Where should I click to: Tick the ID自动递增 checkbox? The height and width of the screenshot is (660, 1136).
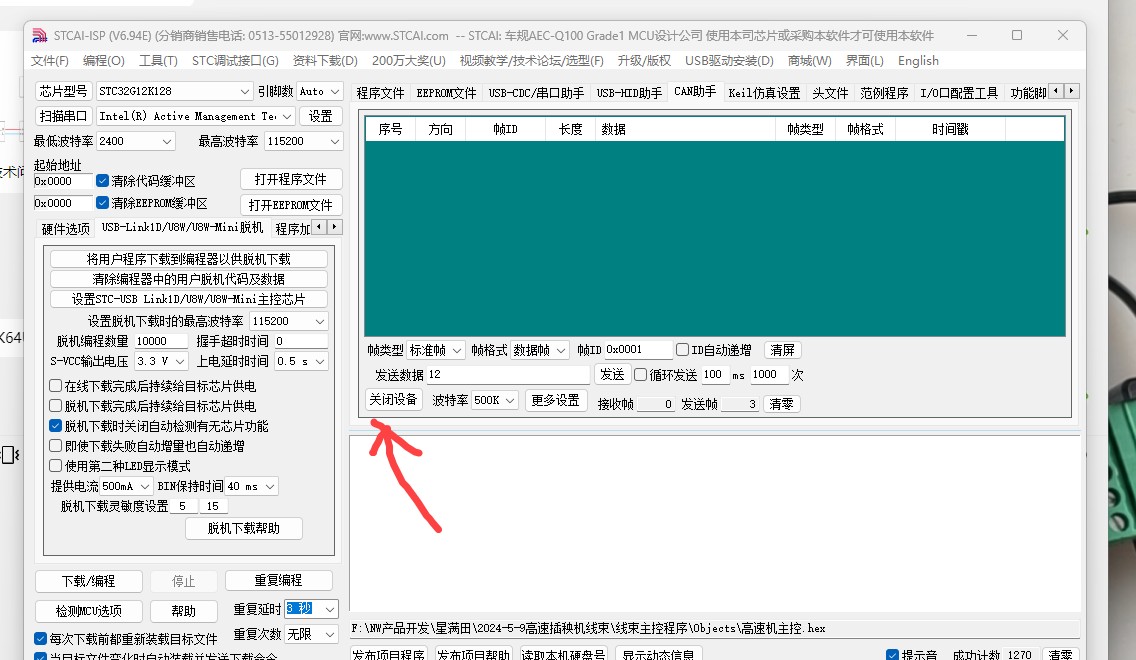[x=682, y=350]
